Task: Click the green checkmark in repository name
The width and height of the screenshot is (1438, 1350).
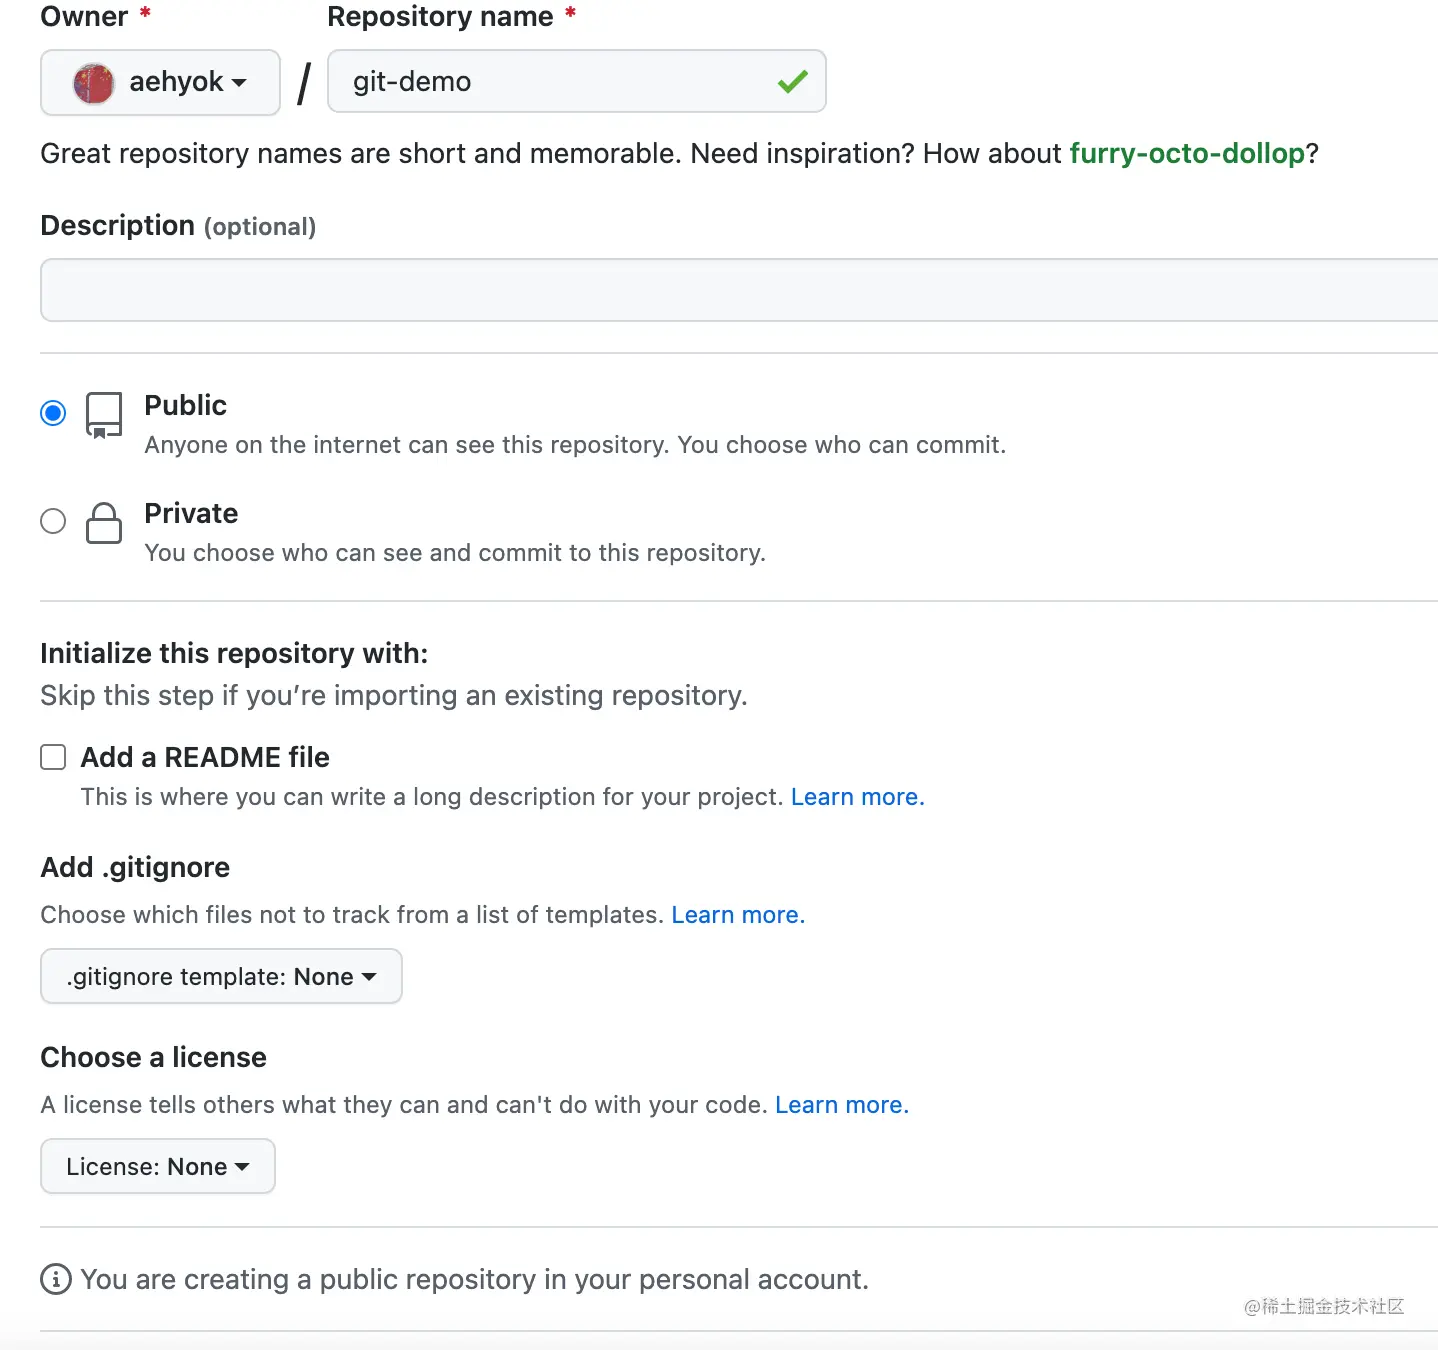Action: pos(792,82)
